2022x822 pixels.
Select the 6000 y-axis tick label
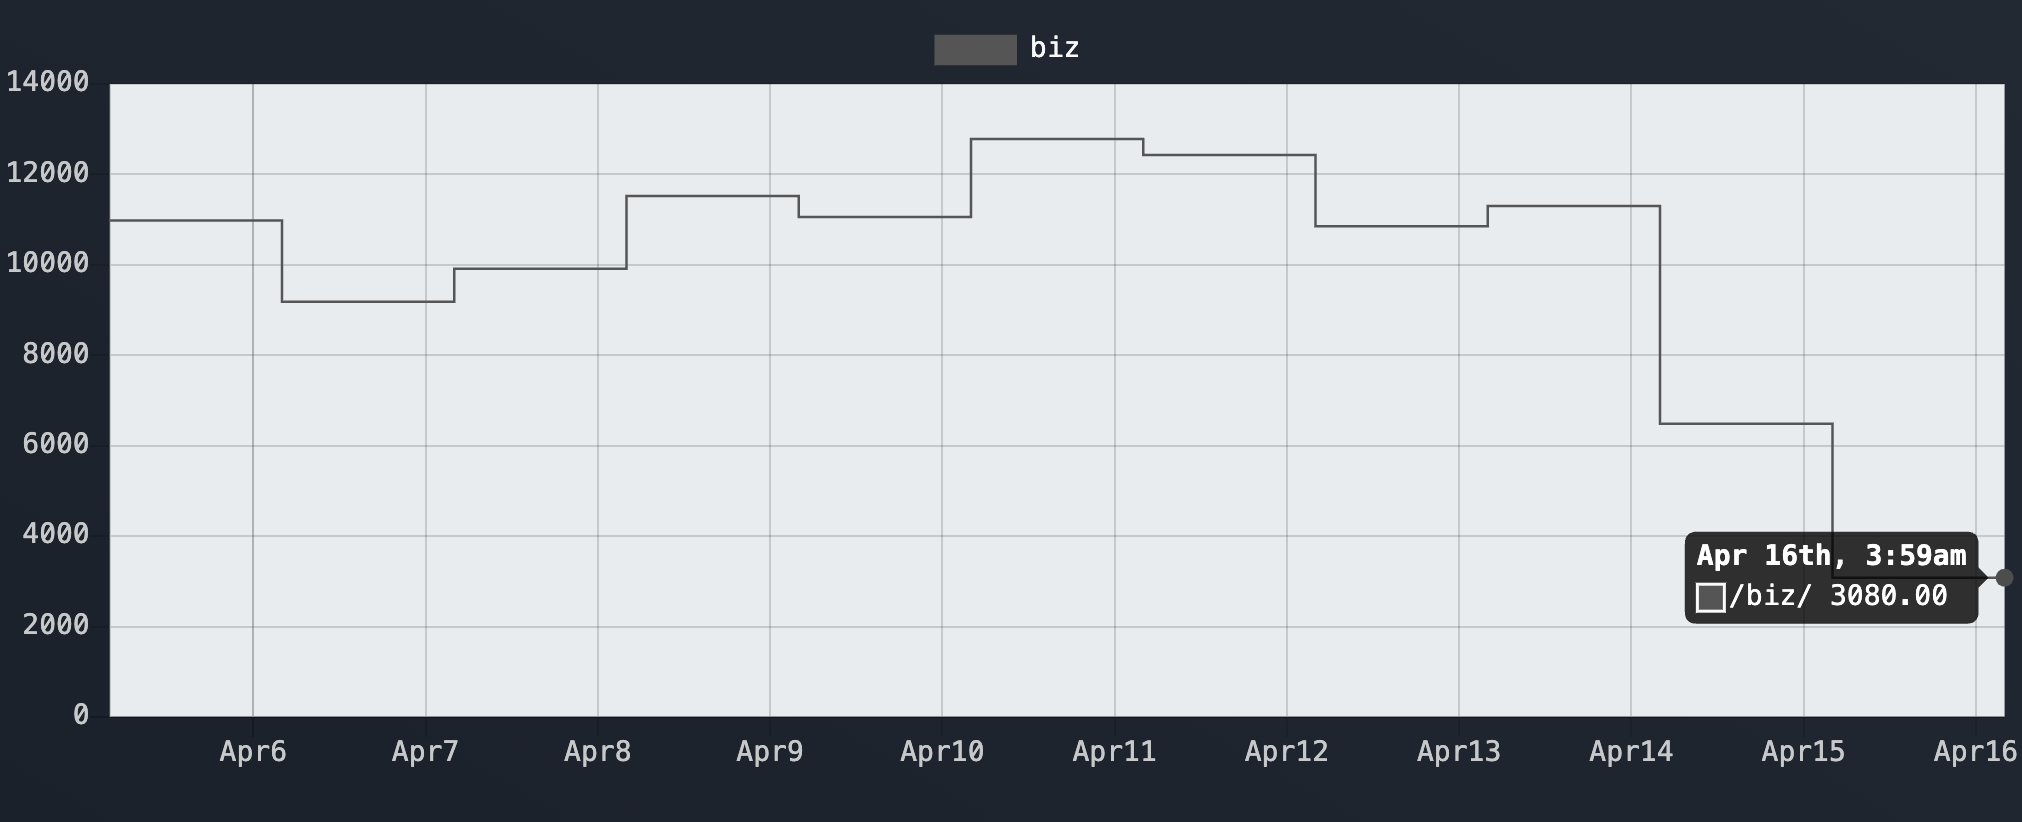(56, 445)
